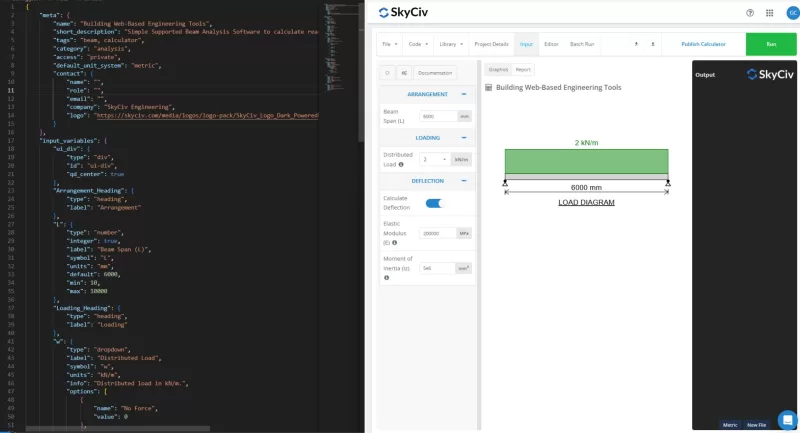Click the Moment of Inertia input field
The width and height of the screenshot is (800, 433).
point(437,268)
